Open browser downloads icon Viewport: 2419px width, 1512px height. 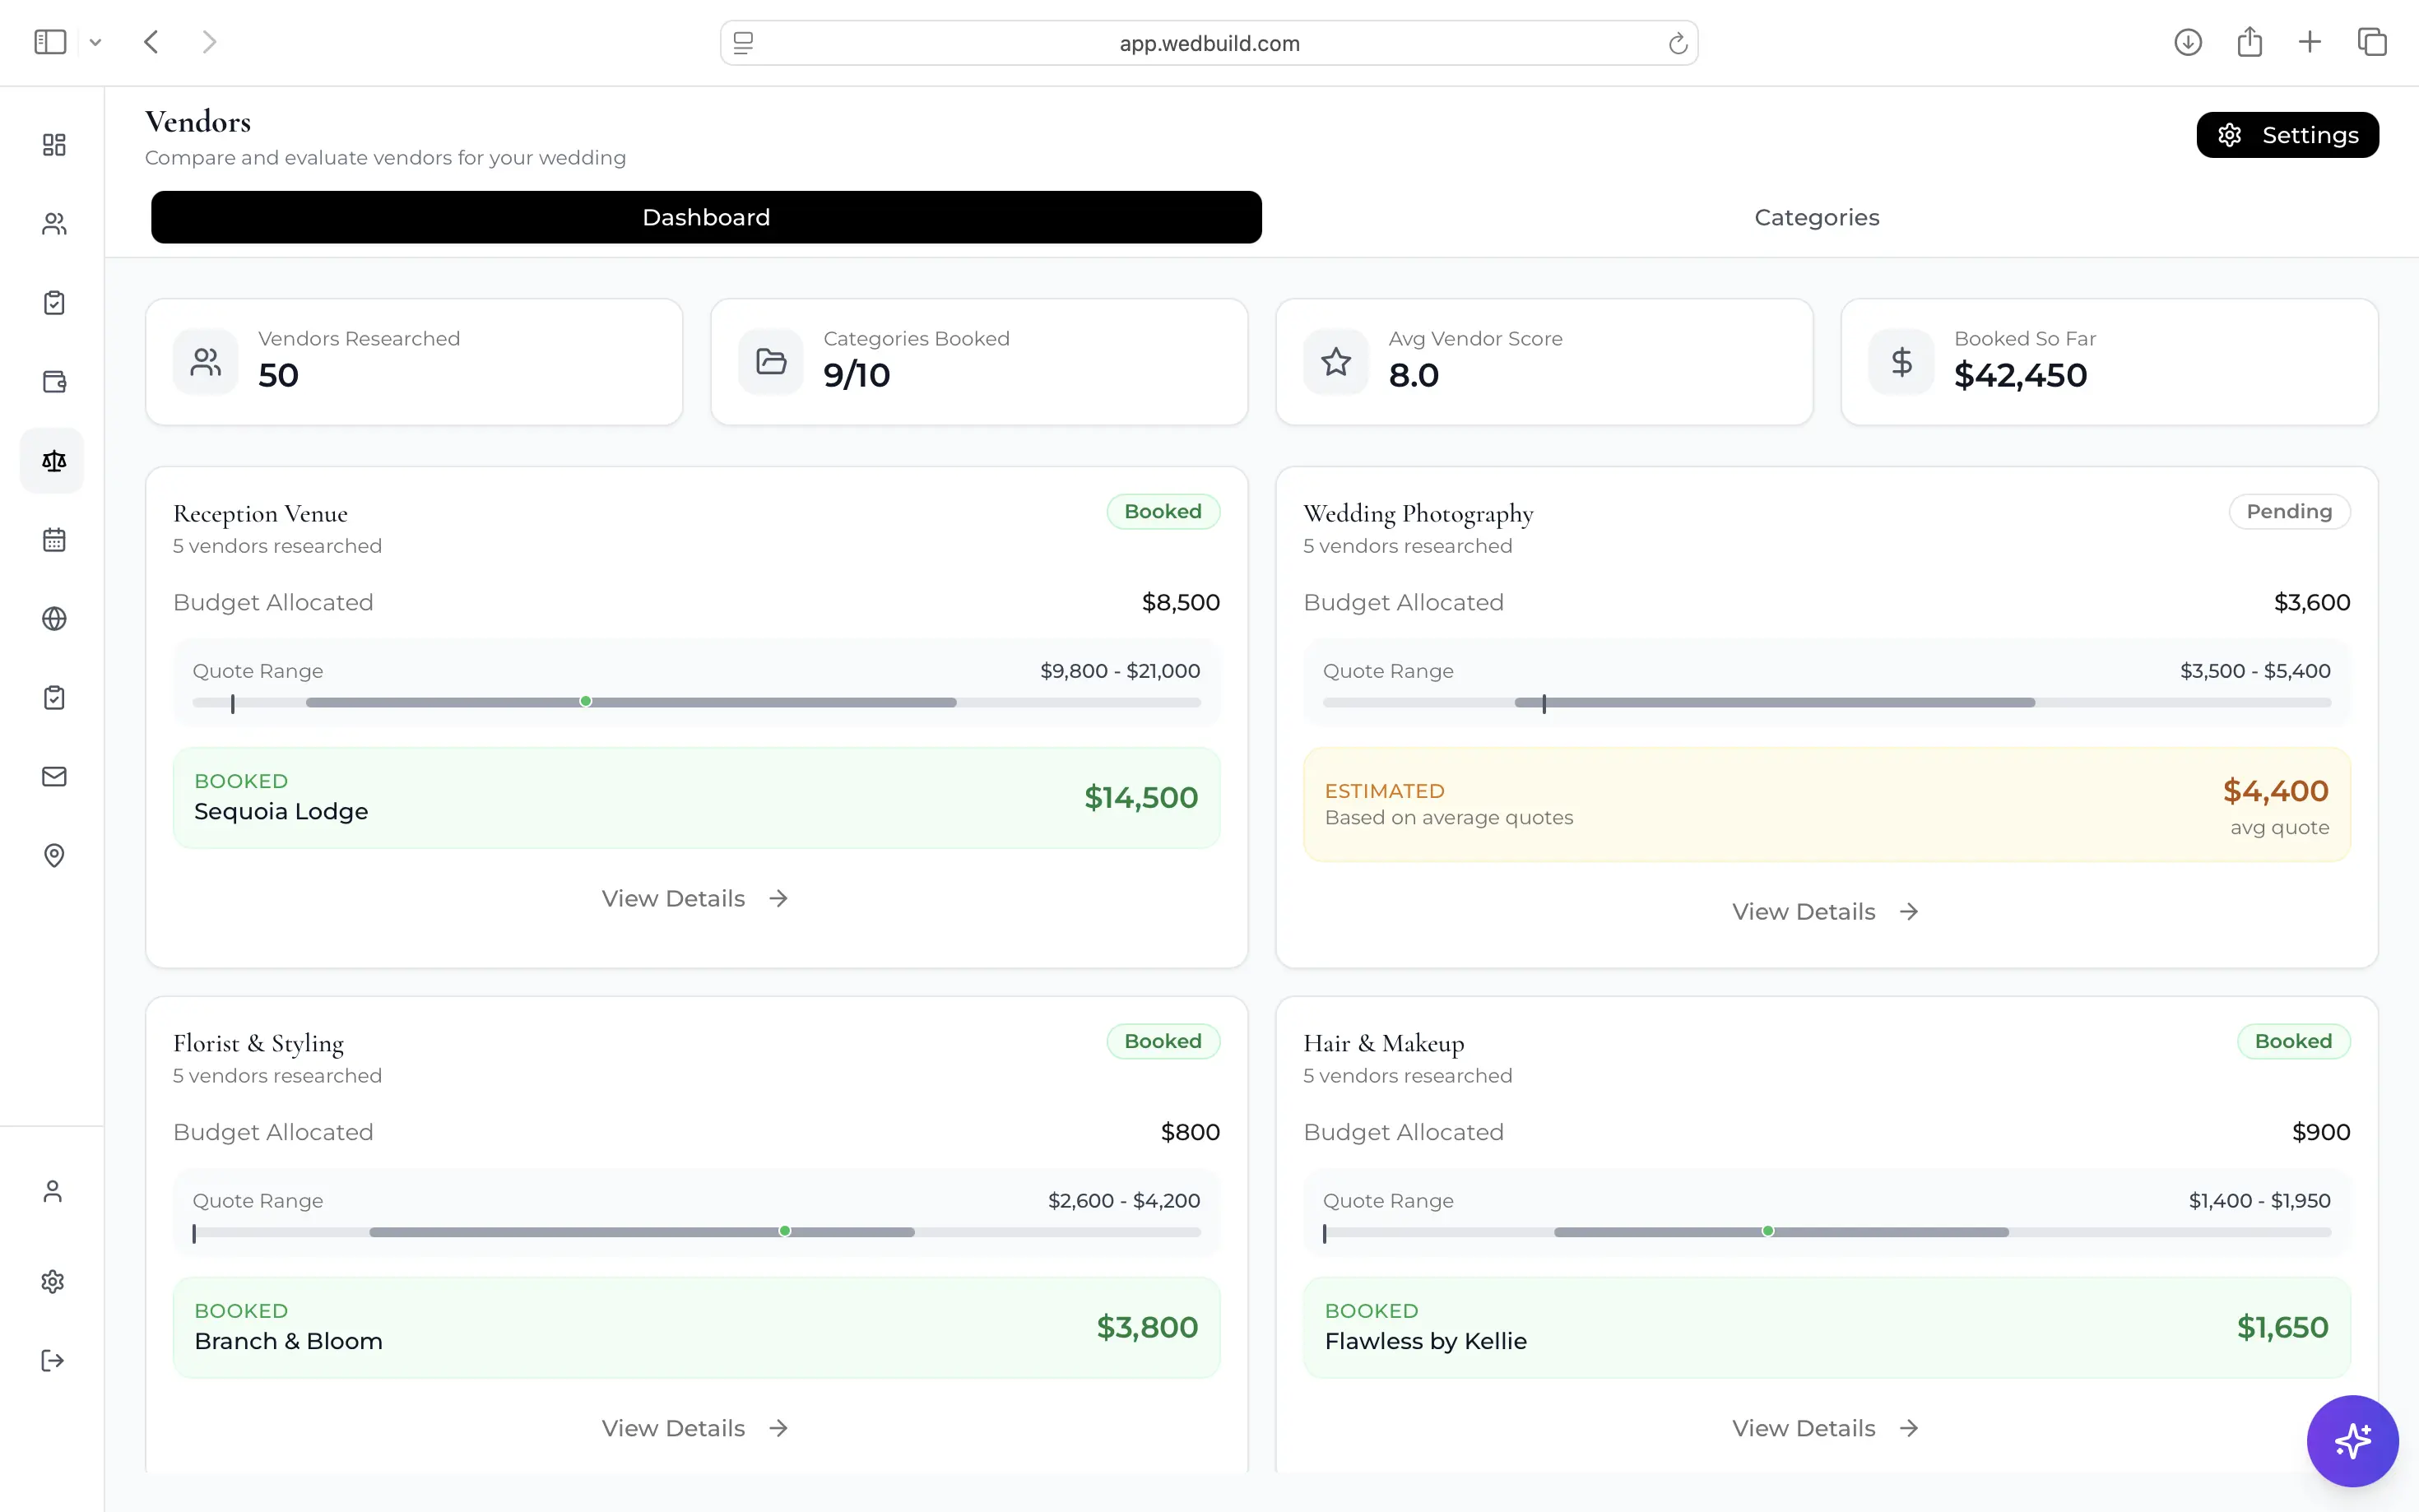tap(2188, 42)
